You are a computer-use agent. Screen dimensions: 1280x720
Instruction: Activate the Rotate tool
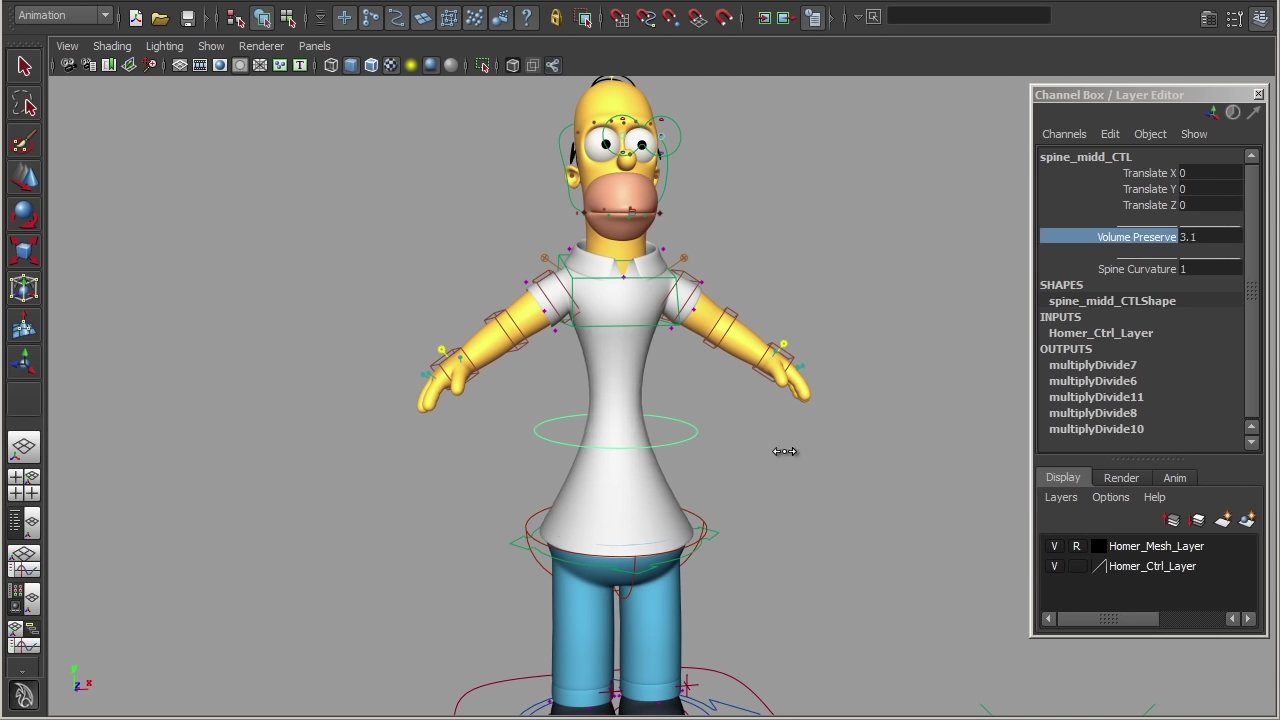(25, 215)
